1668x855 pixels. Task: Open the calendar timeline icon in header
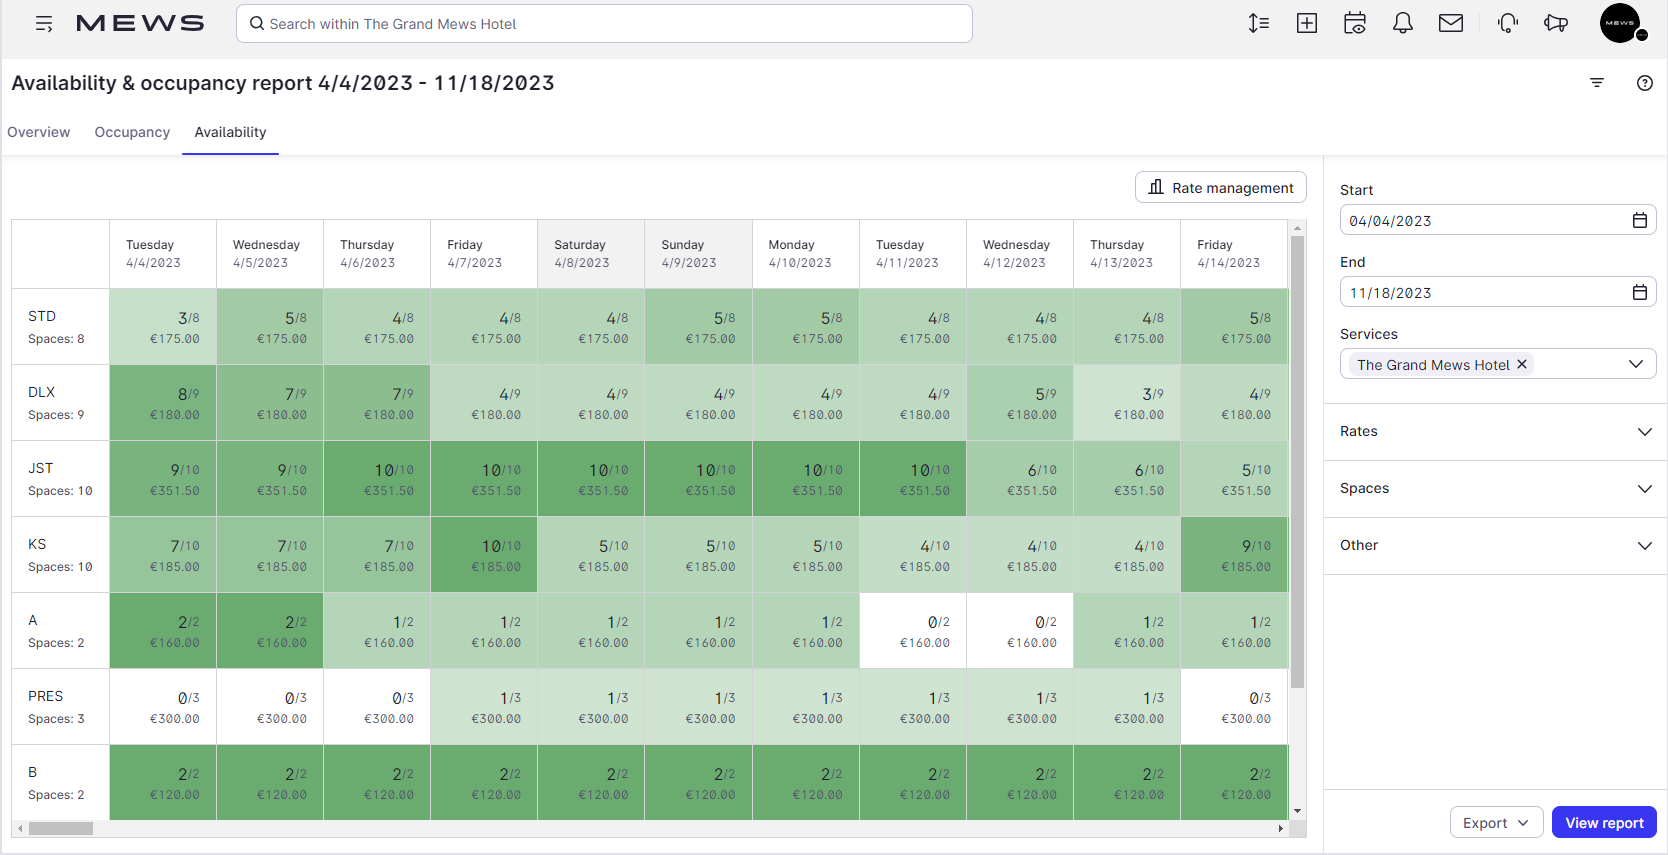click(1355, 24)
